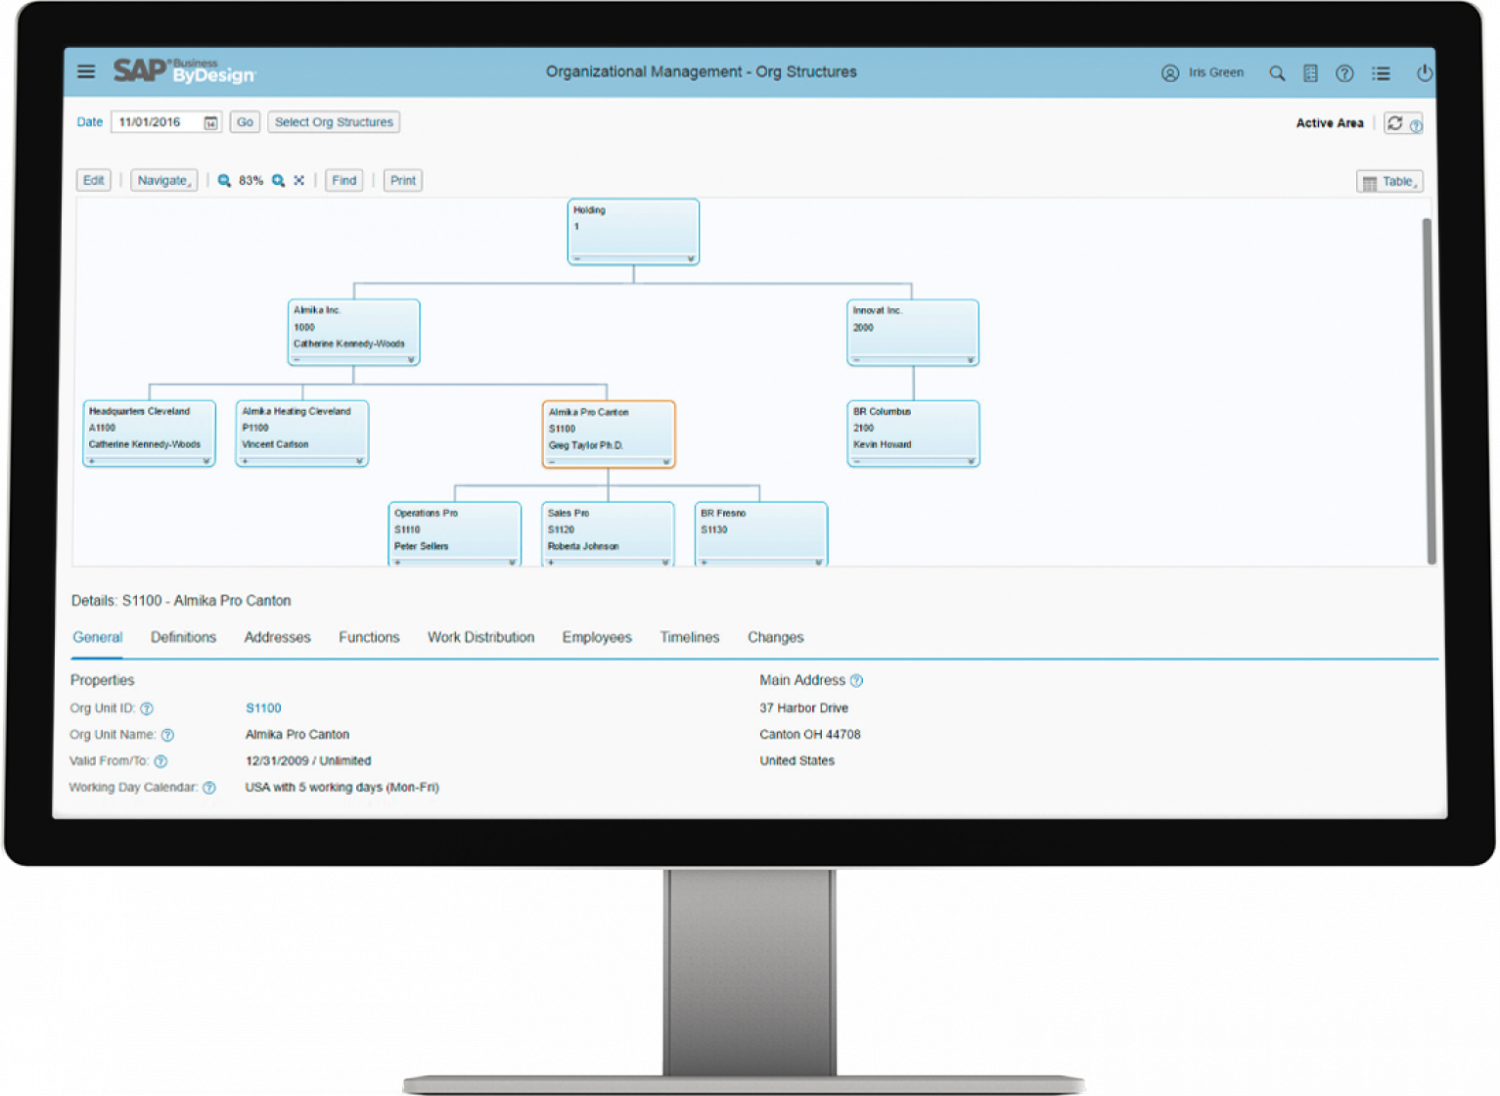This screenshot has width=1500, height=1096.
Task: Zoom out of the org chart
Action: pyautogui.click(x=225, y=181)
